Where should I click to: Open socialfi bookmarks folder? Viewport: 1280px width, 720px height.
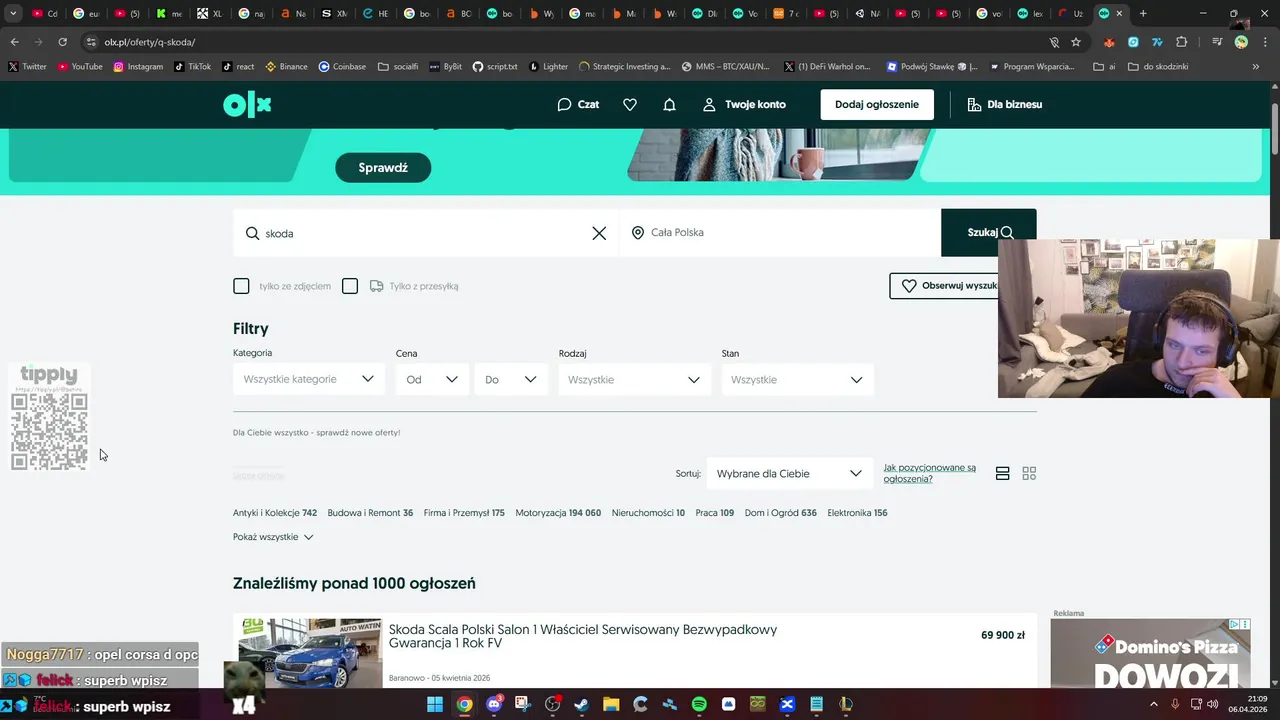[x=398, y=67]
